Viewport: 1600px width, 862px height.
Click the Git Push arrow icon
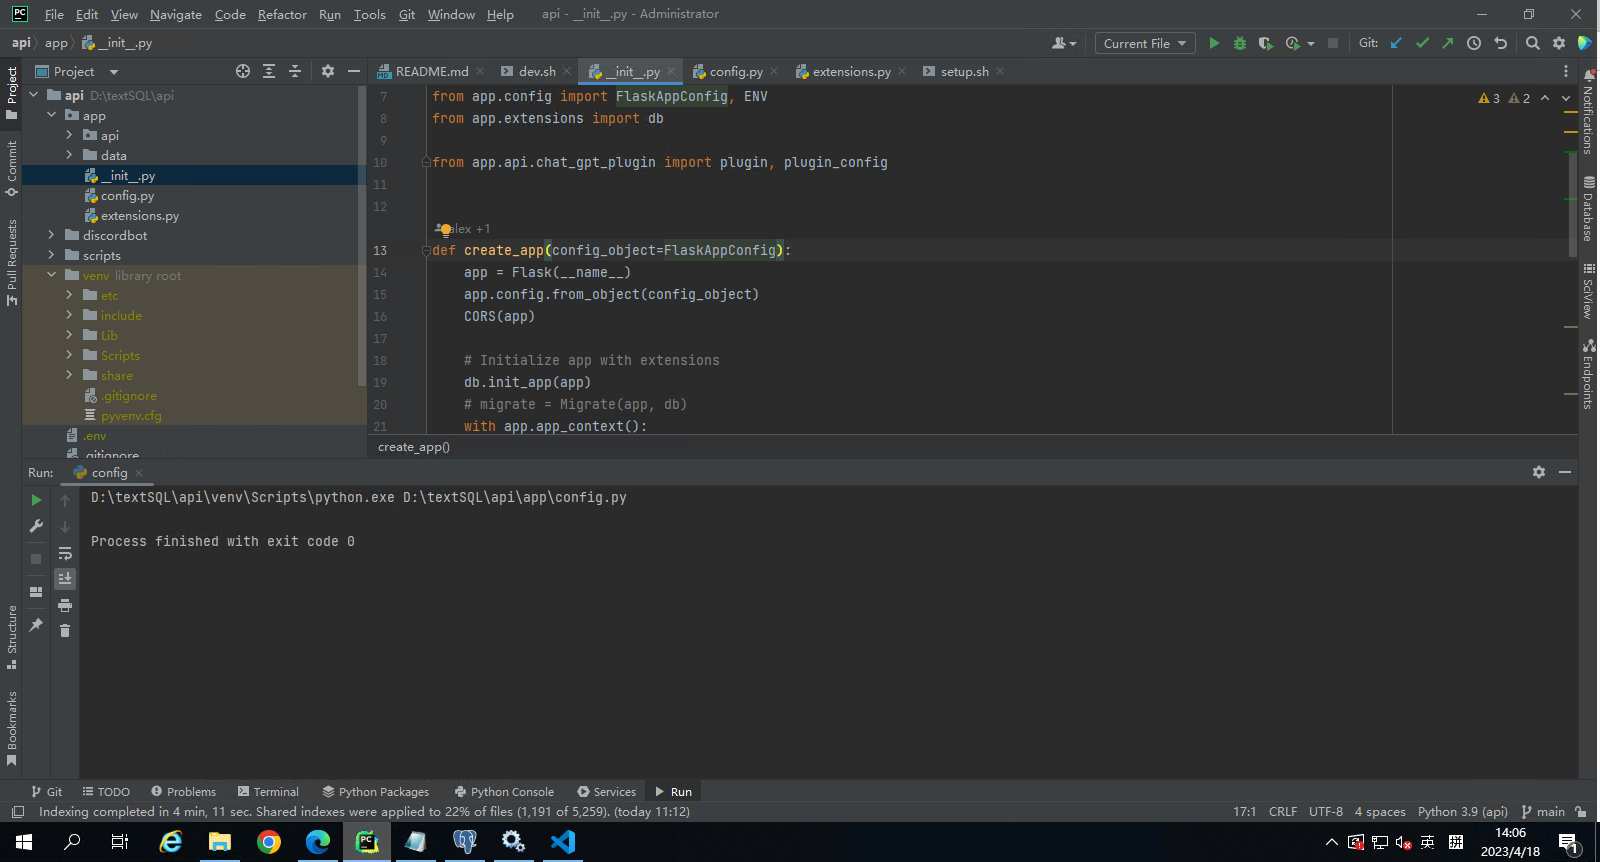pyautogui.click(x=1447, y=43)
